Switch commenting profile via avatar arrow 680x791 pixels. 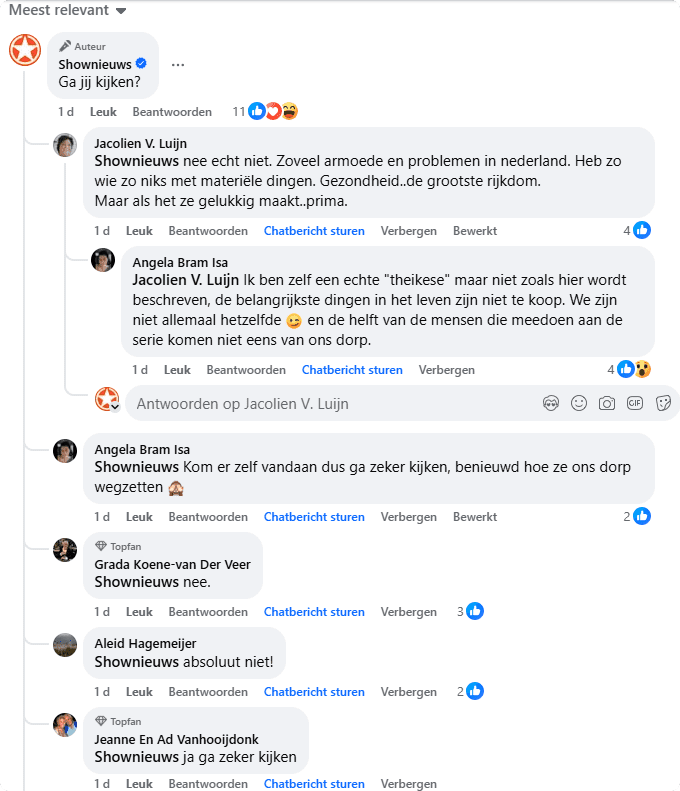[x=115, y=407]
